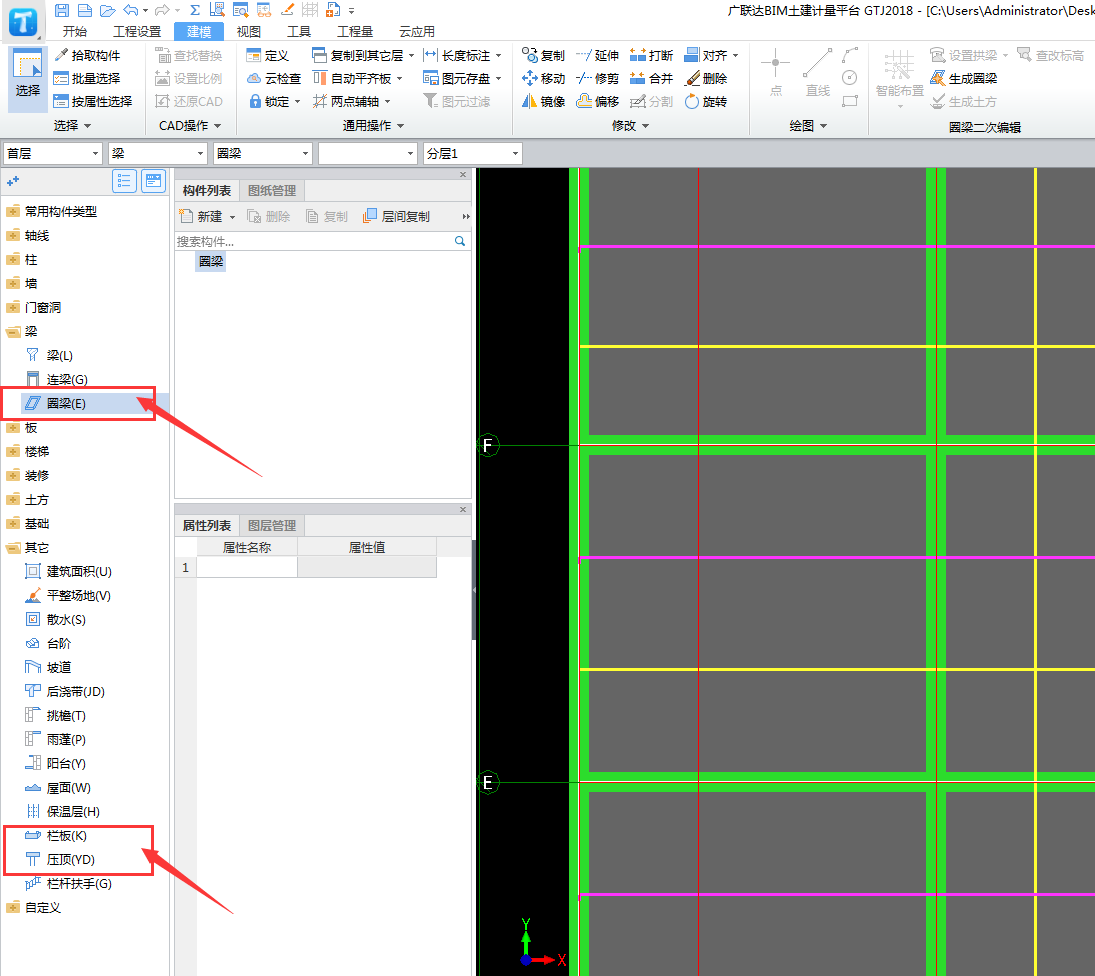Click the 锁定 lock tool
The height and width of the screenshot is (976, 1095).
tap(274, 101)
